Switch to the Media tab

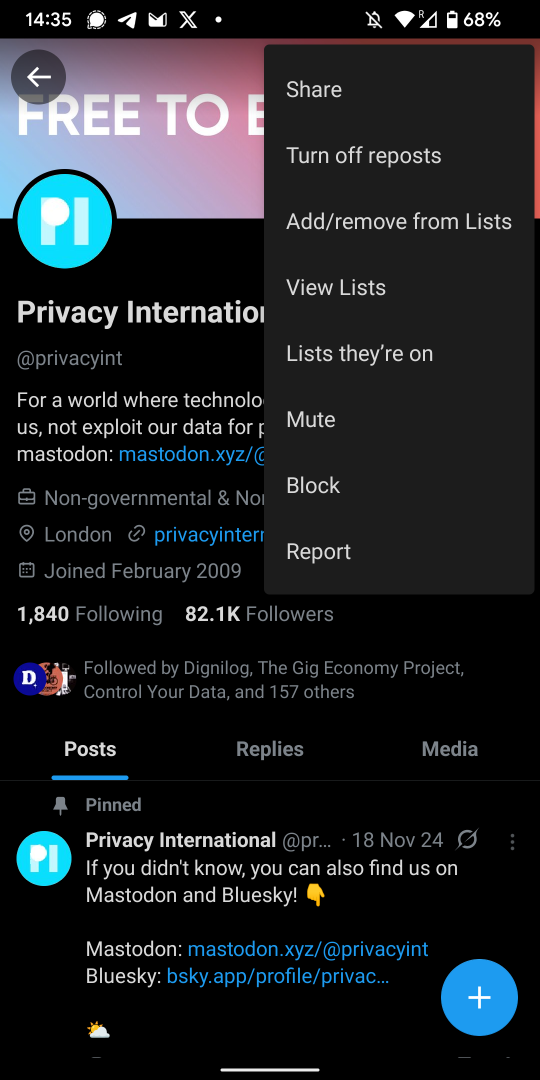pyautogui.click(x=450, y=749)
